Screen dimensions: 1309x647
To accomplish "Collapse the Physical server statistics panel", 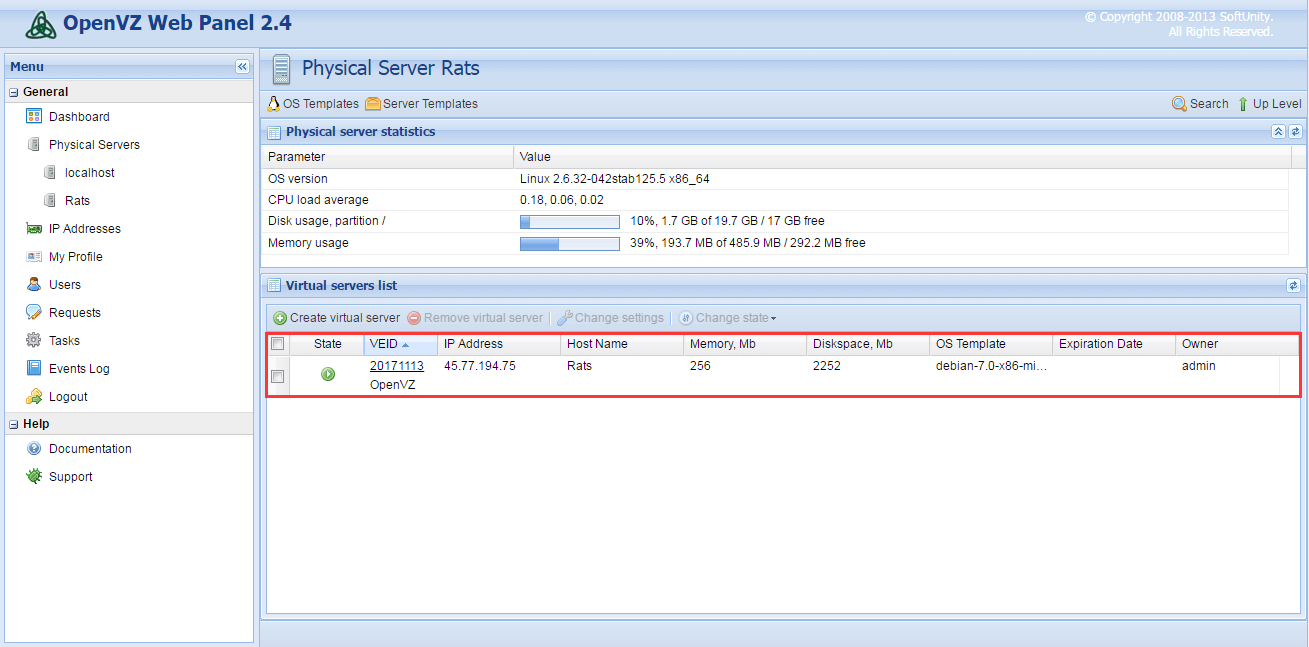I will pos(1278,132).
